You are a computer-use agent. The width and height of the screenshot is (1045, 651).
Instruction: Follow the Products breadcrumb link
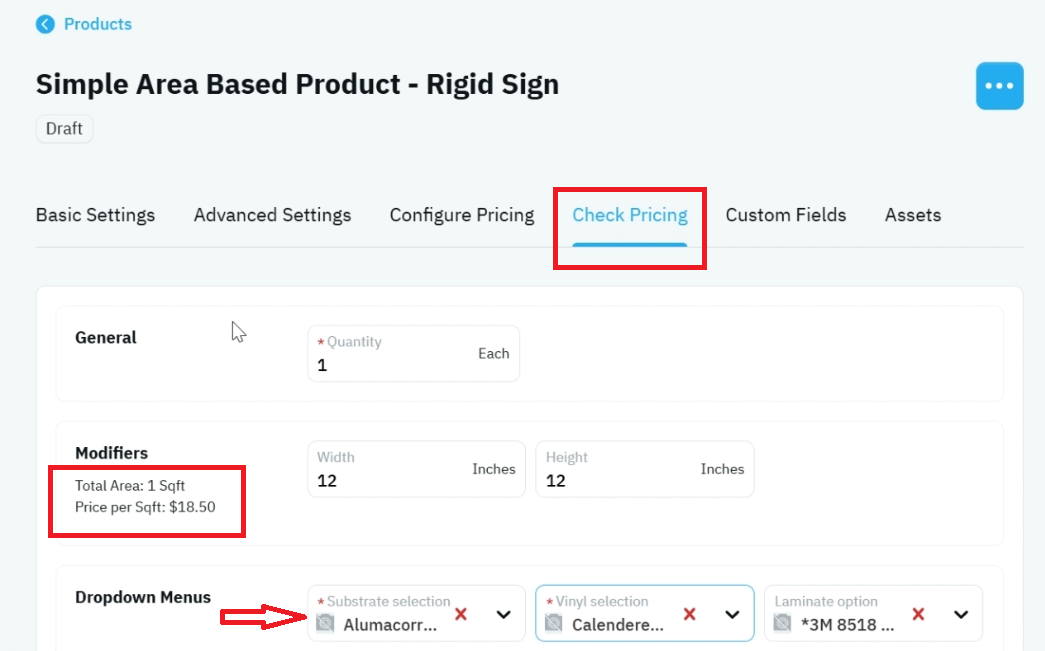(x=98, y=25)
